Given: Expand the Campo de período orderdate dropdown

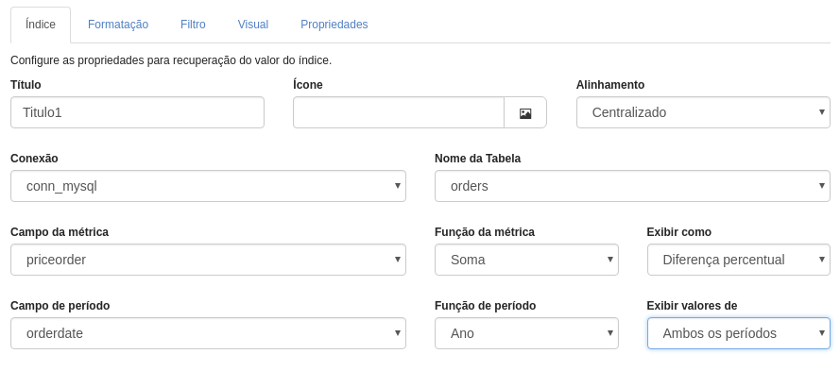Looking at the screenshot, I should [208, 333].
